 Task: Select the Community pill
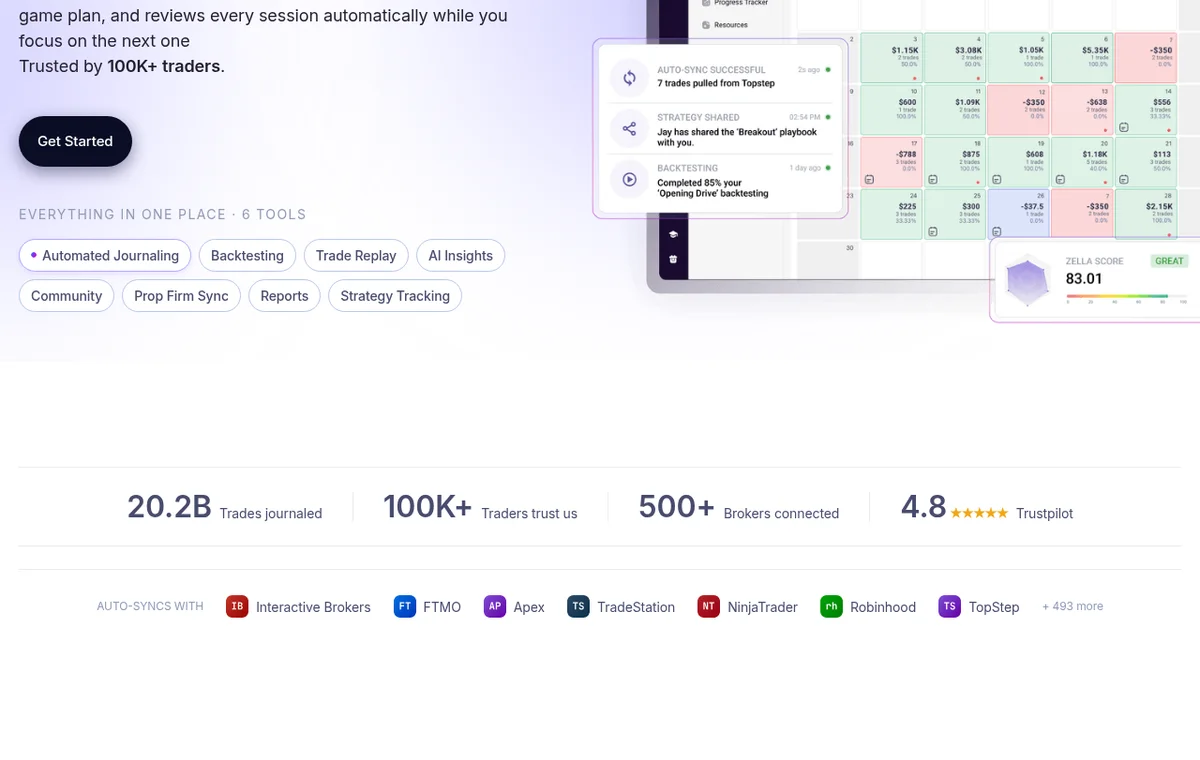tap(66, 295)
